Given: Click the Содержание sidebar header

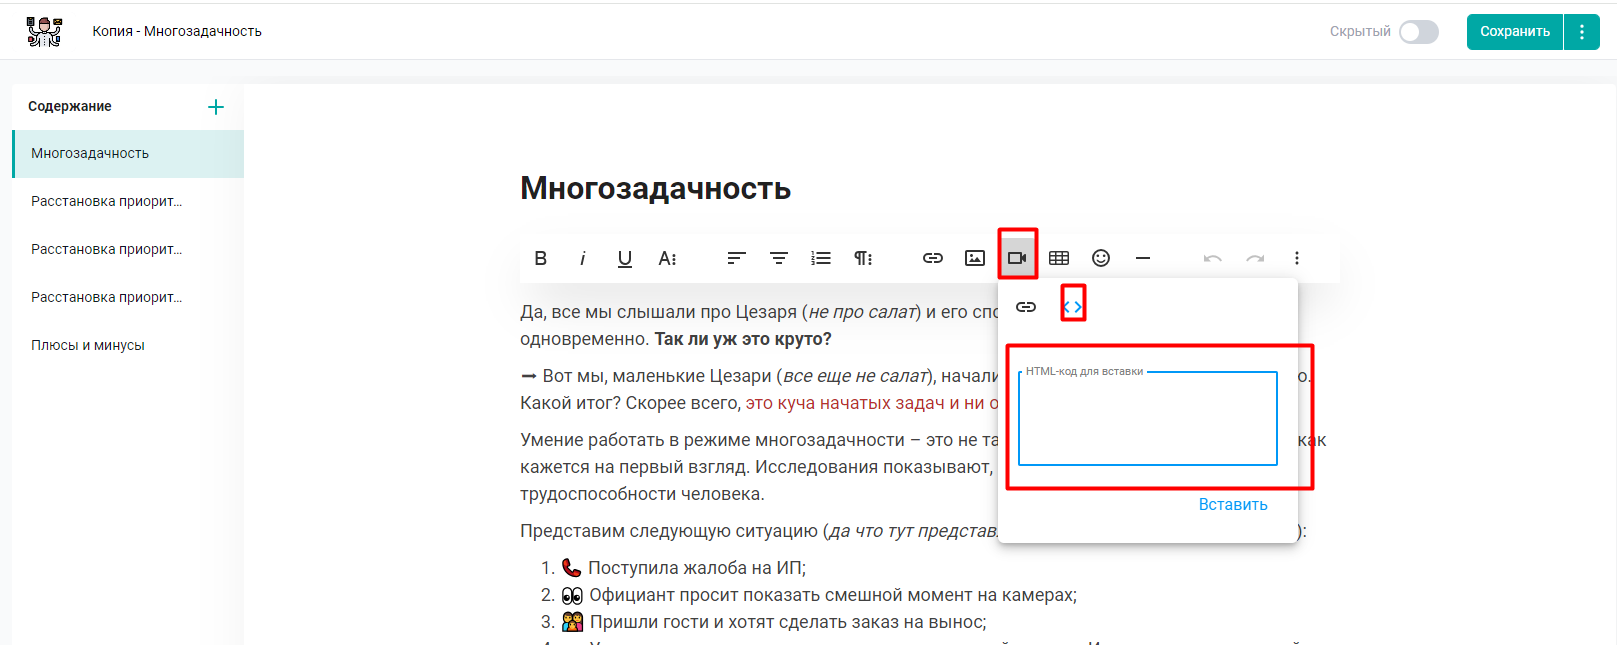Looking at the screenshot, I should pos(70,107).
